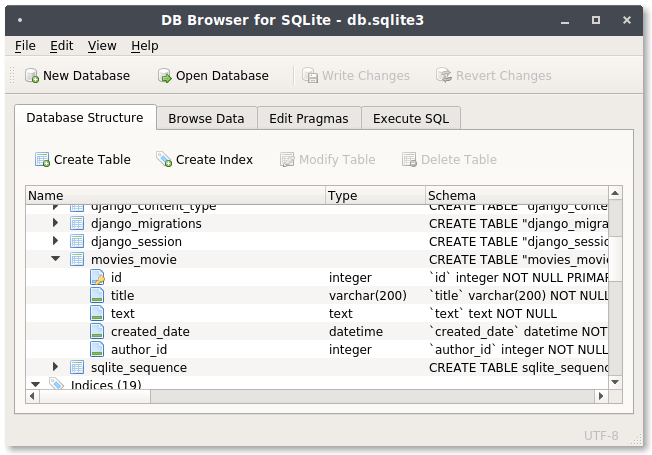Click the window menu dot in title bar

20,20
